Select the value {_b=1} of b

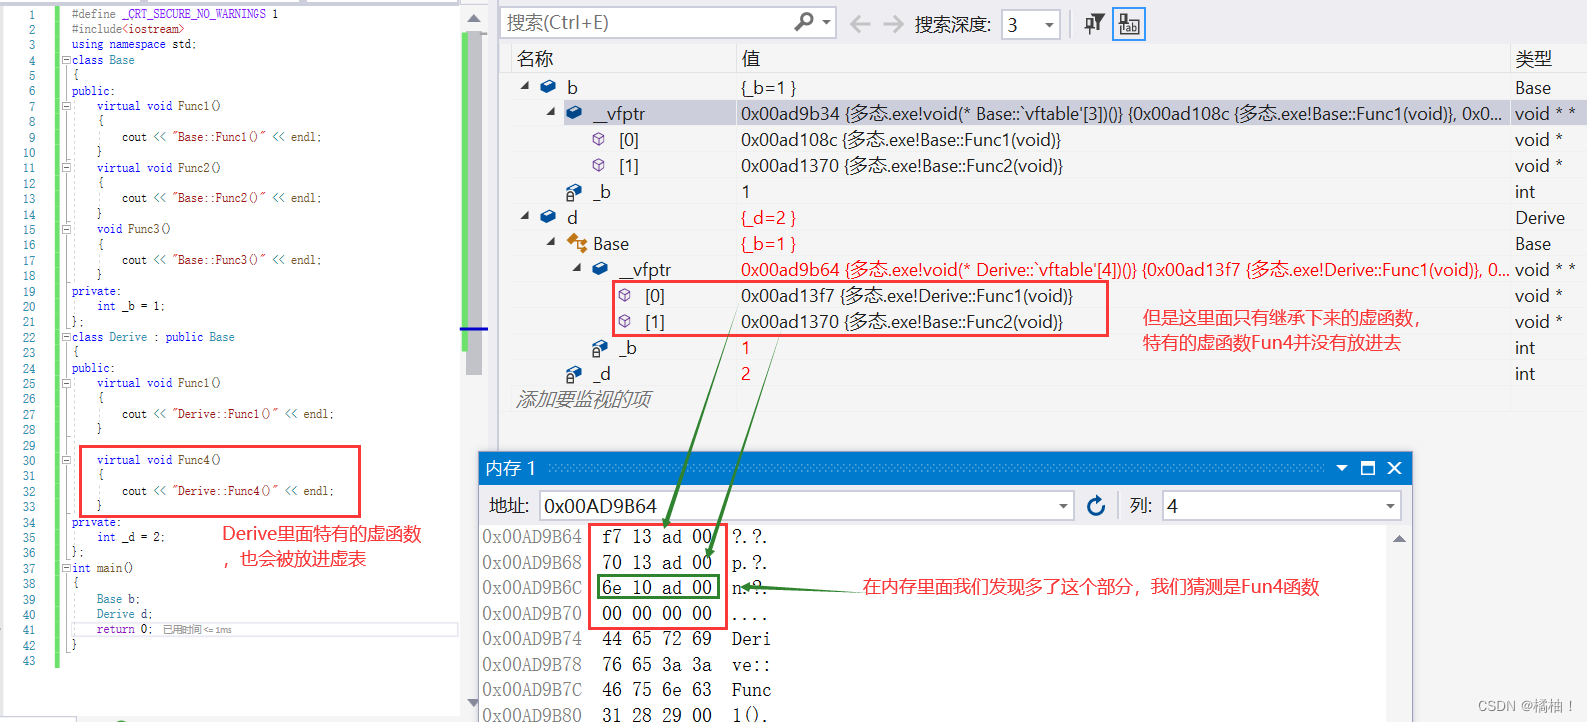(x=768, y=88)
